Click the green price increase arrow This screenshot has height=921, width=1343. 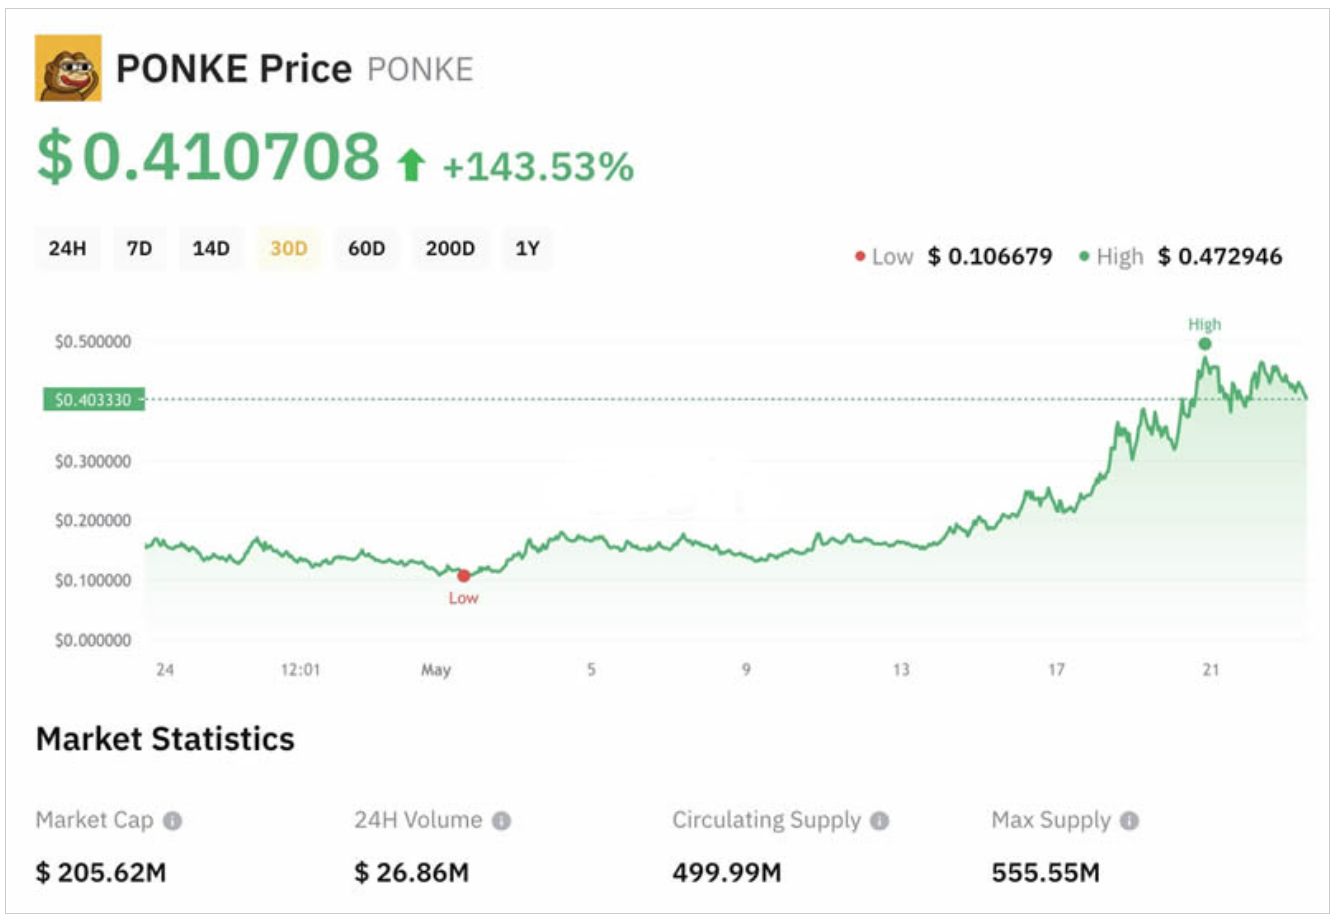tap(411, 165)
